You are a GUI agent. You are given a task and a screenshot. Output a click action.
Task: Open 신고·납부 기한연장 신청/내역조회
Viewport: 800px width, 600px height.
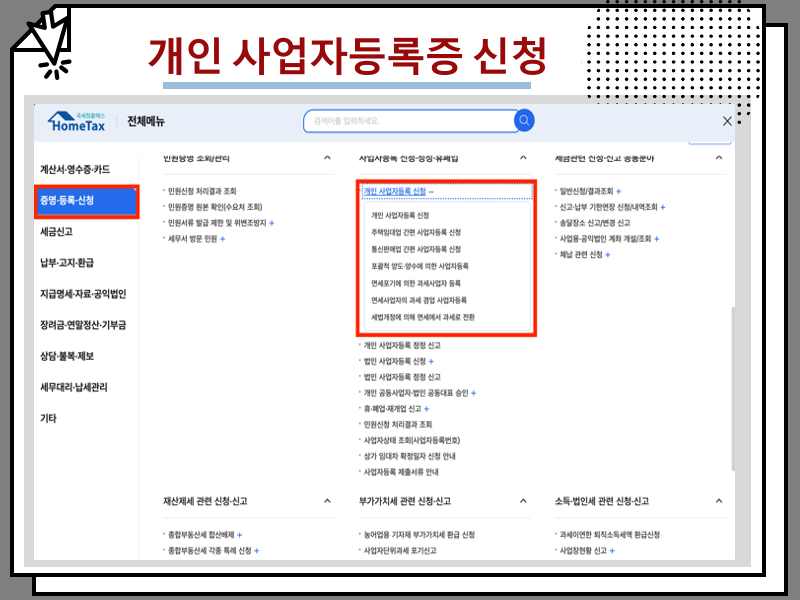(609, 207)
